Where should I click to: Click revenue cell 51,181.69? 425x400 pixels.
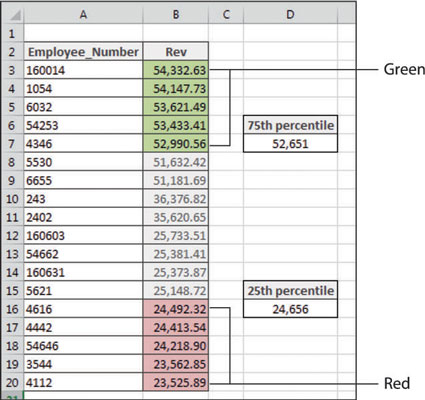click(x=176, y=180)
